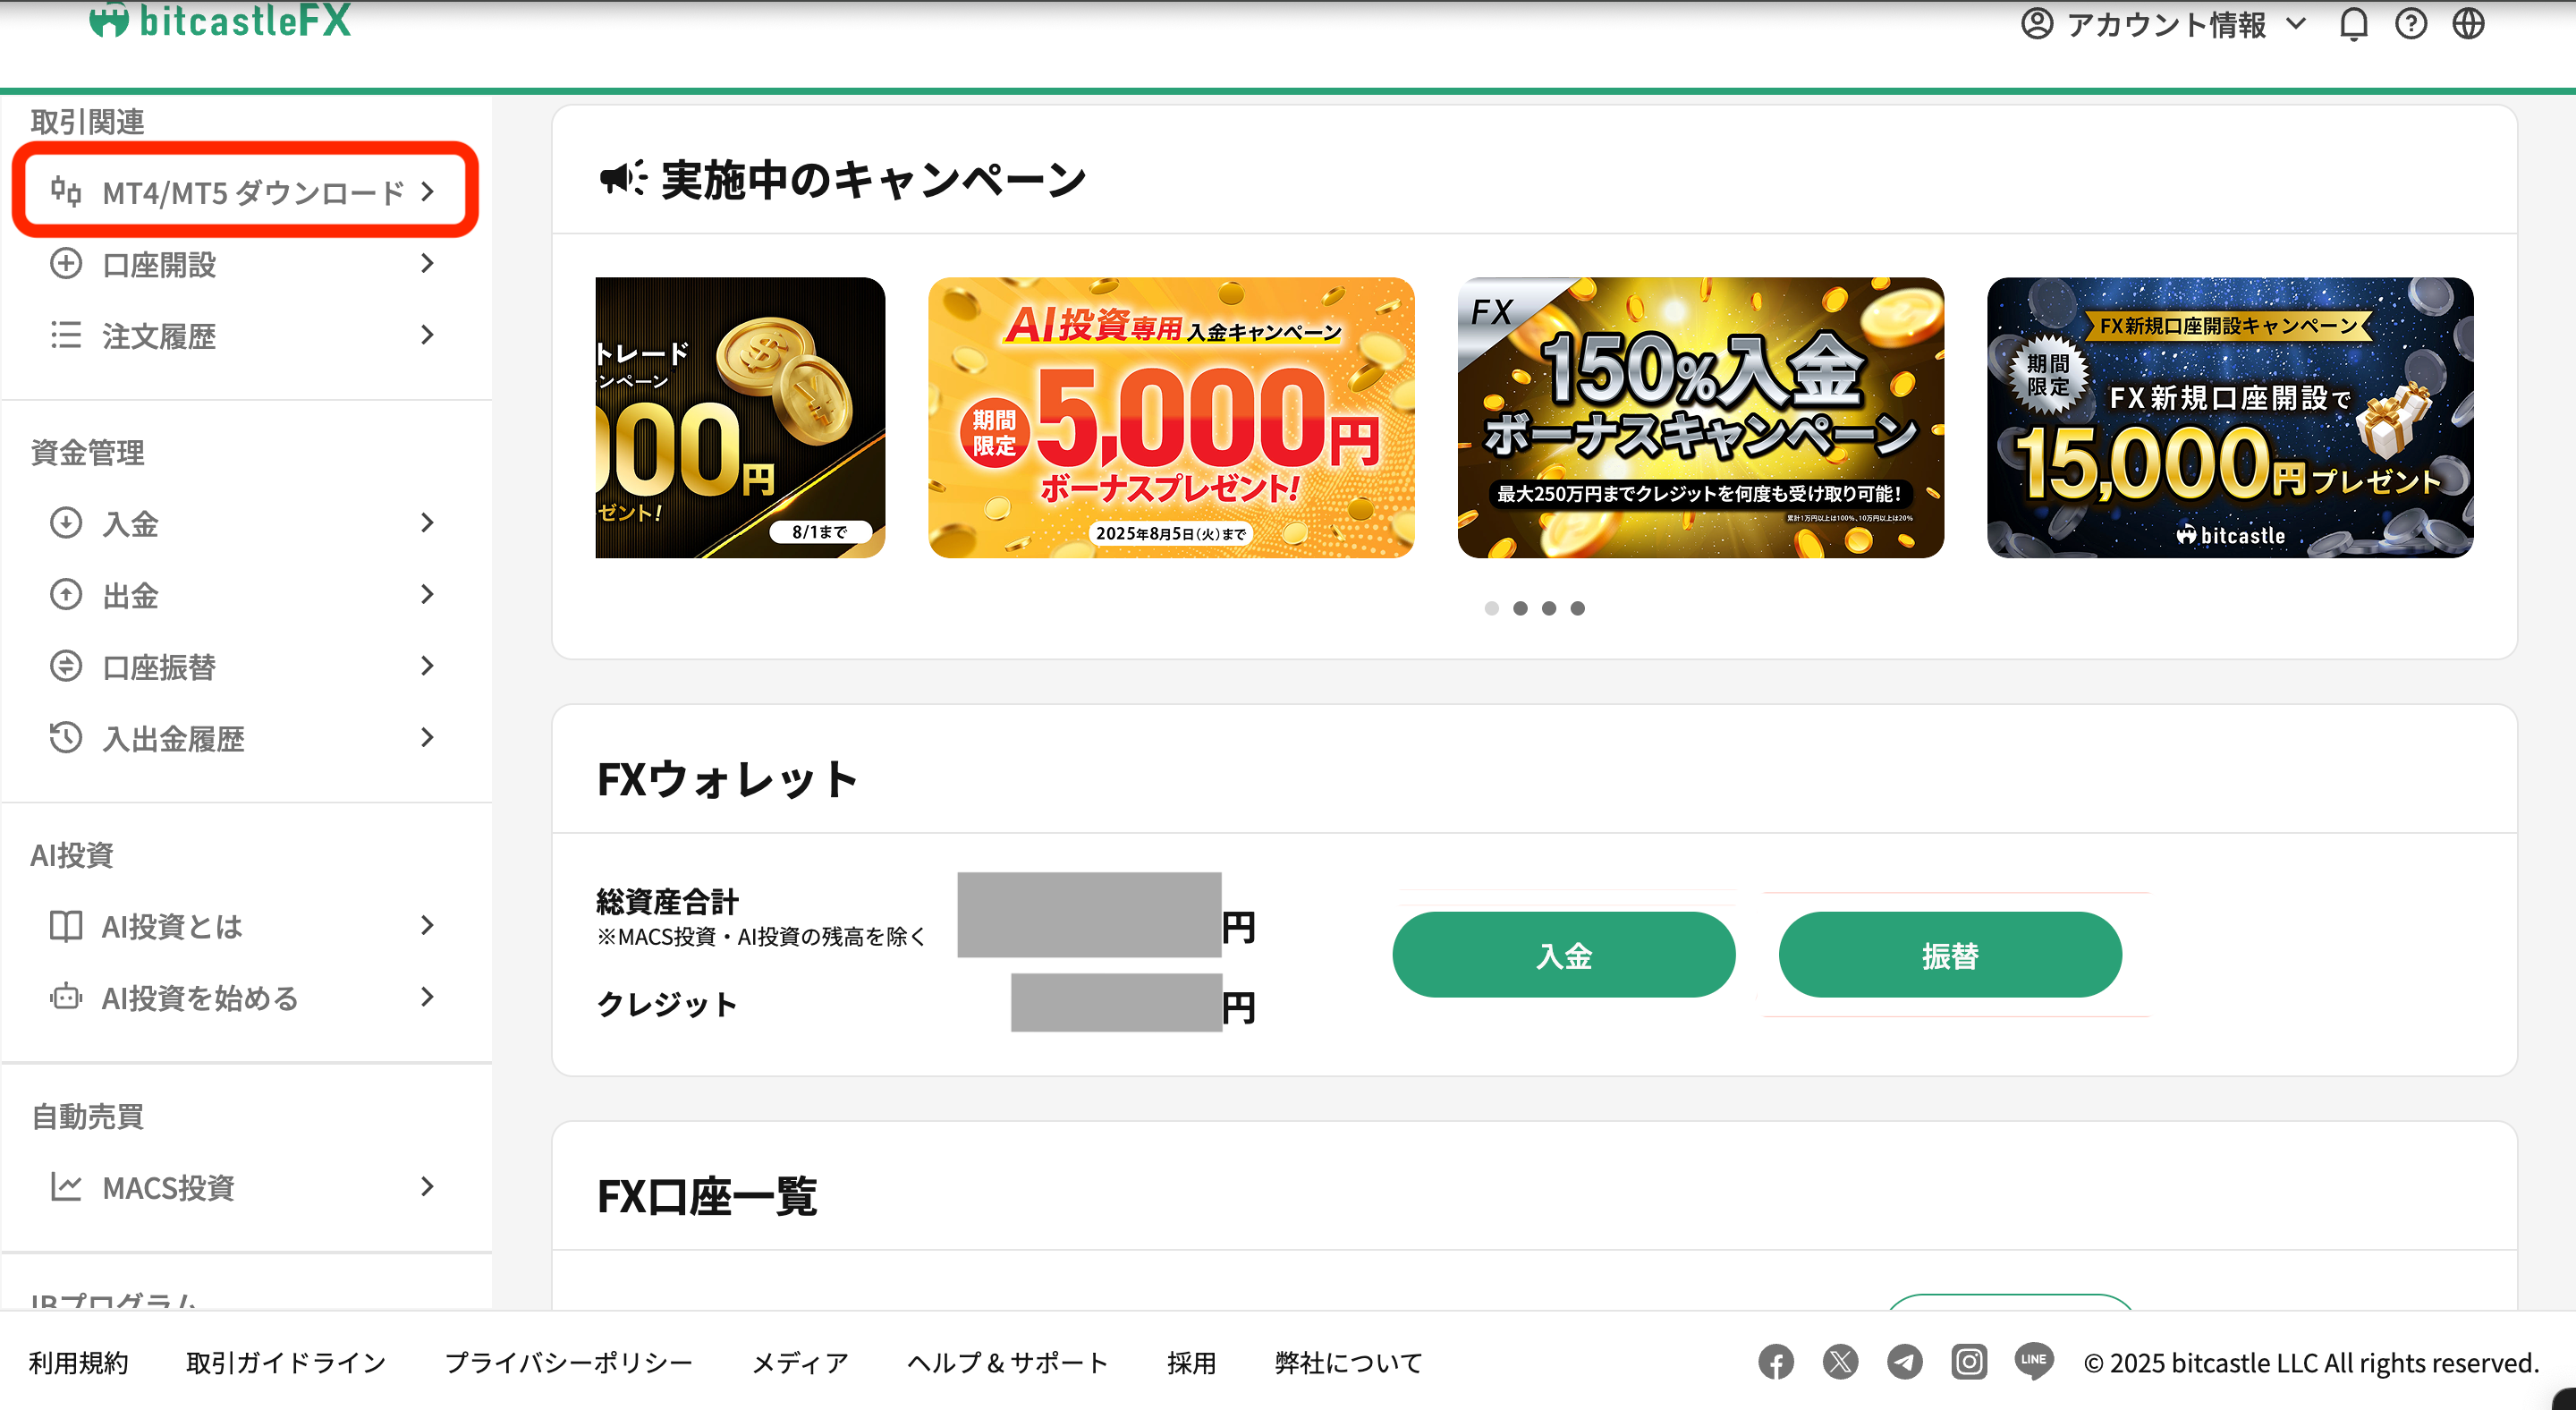Expand the 口座開設 sidebar chevron

pos(427,264)
